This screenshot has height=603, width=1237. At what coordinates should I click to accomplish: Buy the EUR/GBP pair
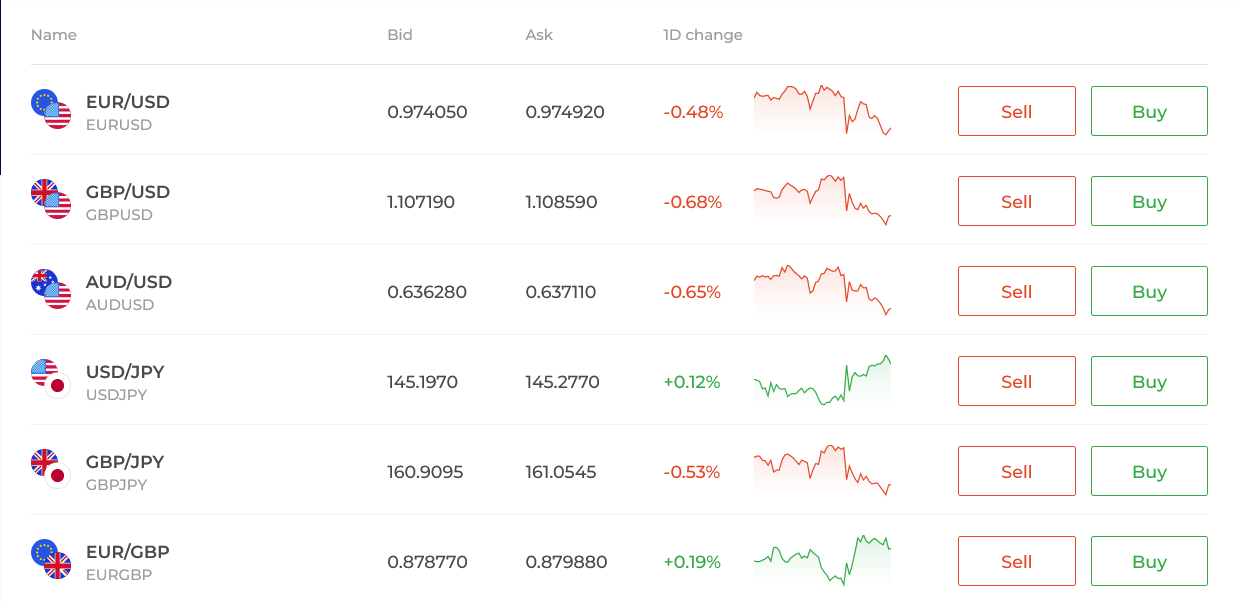[x=1149, y=561]
